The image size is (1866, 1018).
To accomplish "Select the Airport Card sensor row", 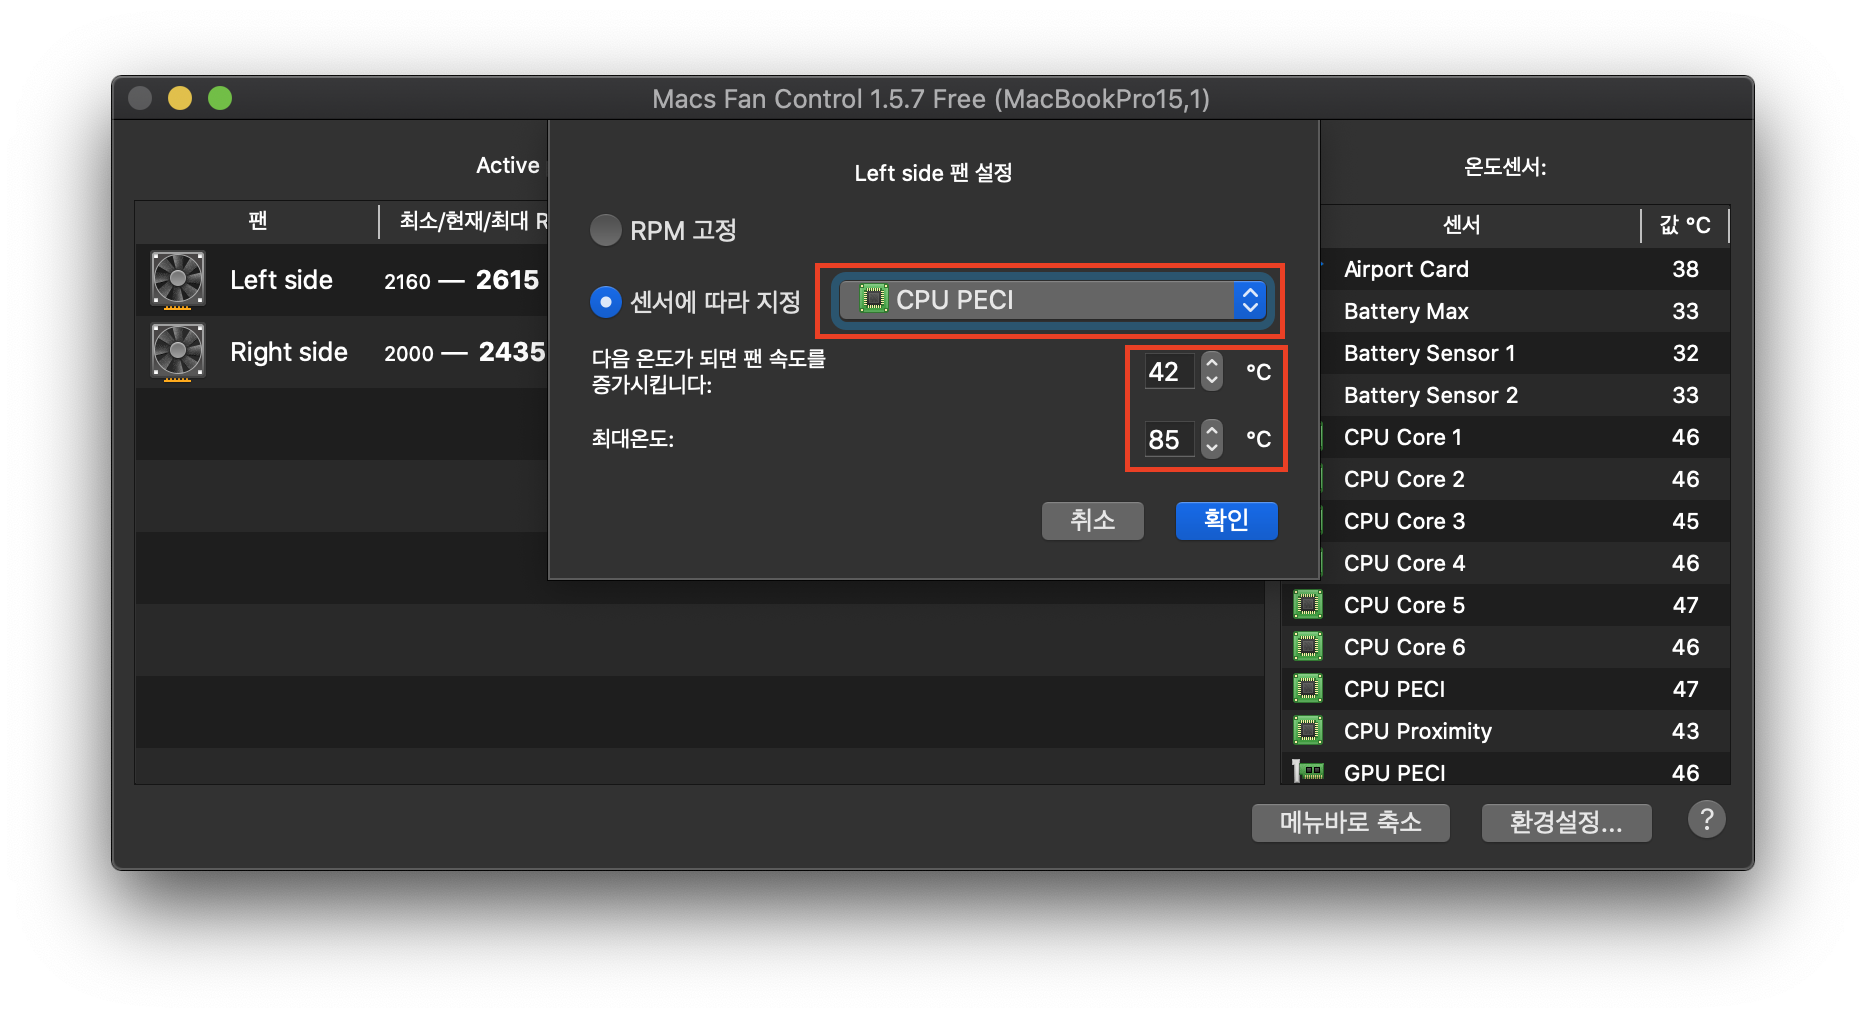I will (x=1525, y=269).
